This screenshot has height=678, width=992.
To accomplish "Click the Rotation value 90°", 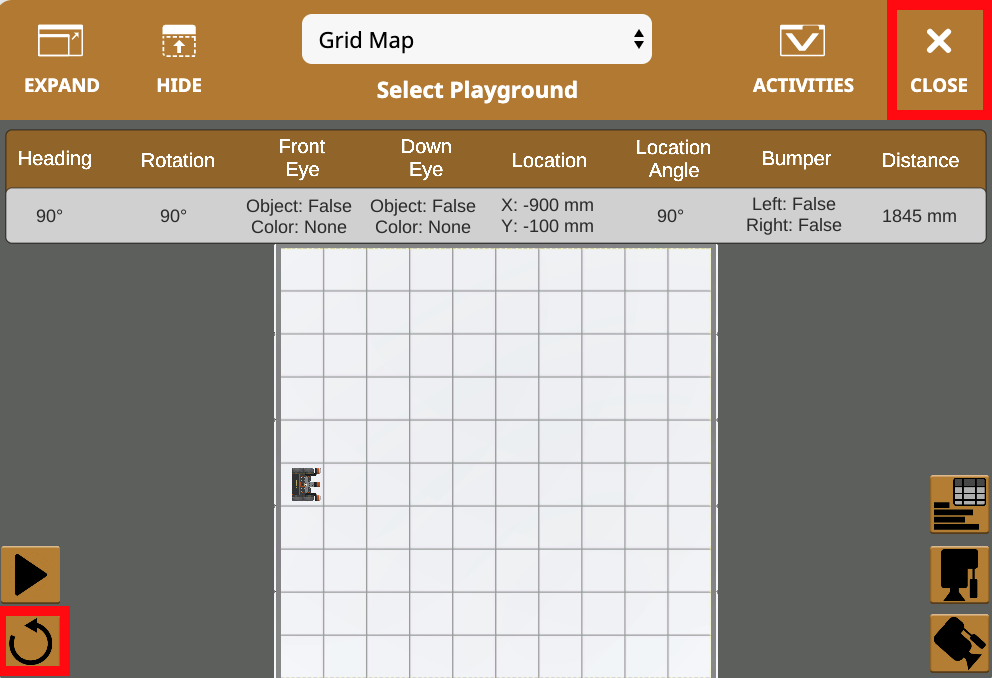I will [x=174, y=216].
